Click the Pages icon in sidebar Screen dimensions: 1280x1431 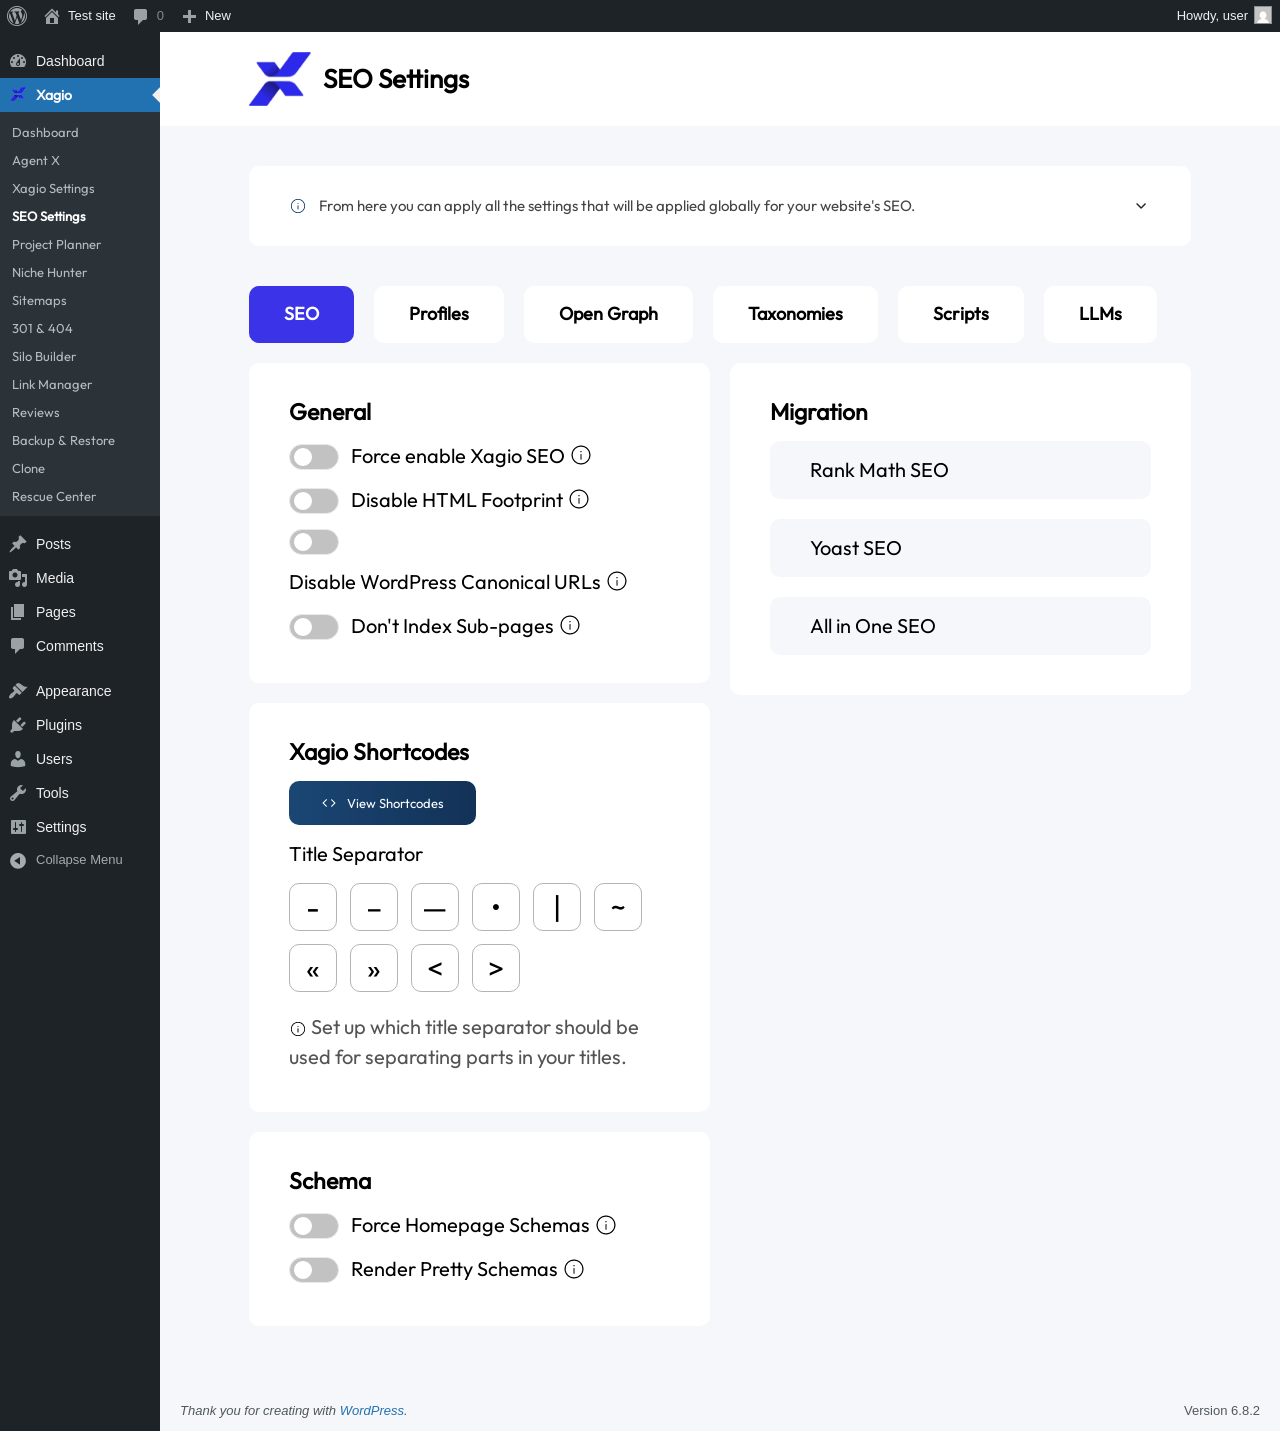(x=18, y=612)
